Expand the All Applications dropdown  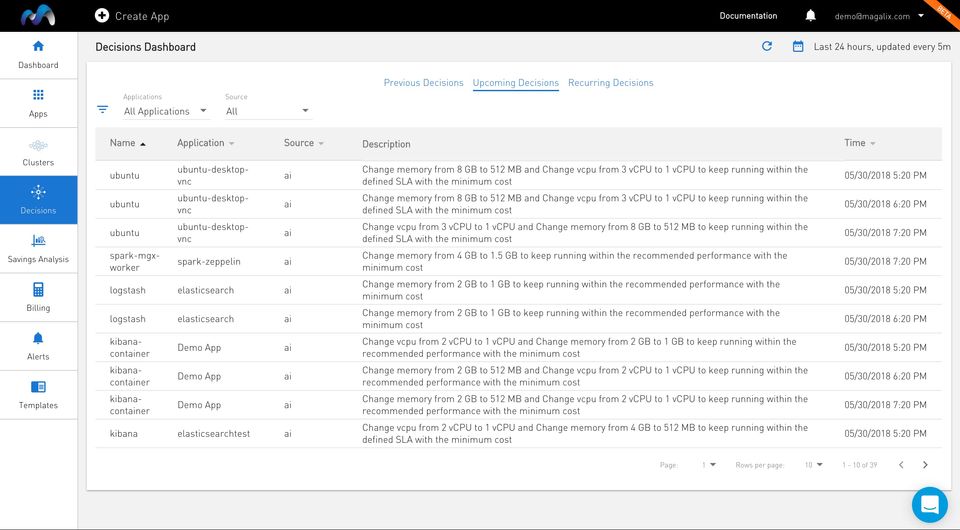tap(165, 111)
